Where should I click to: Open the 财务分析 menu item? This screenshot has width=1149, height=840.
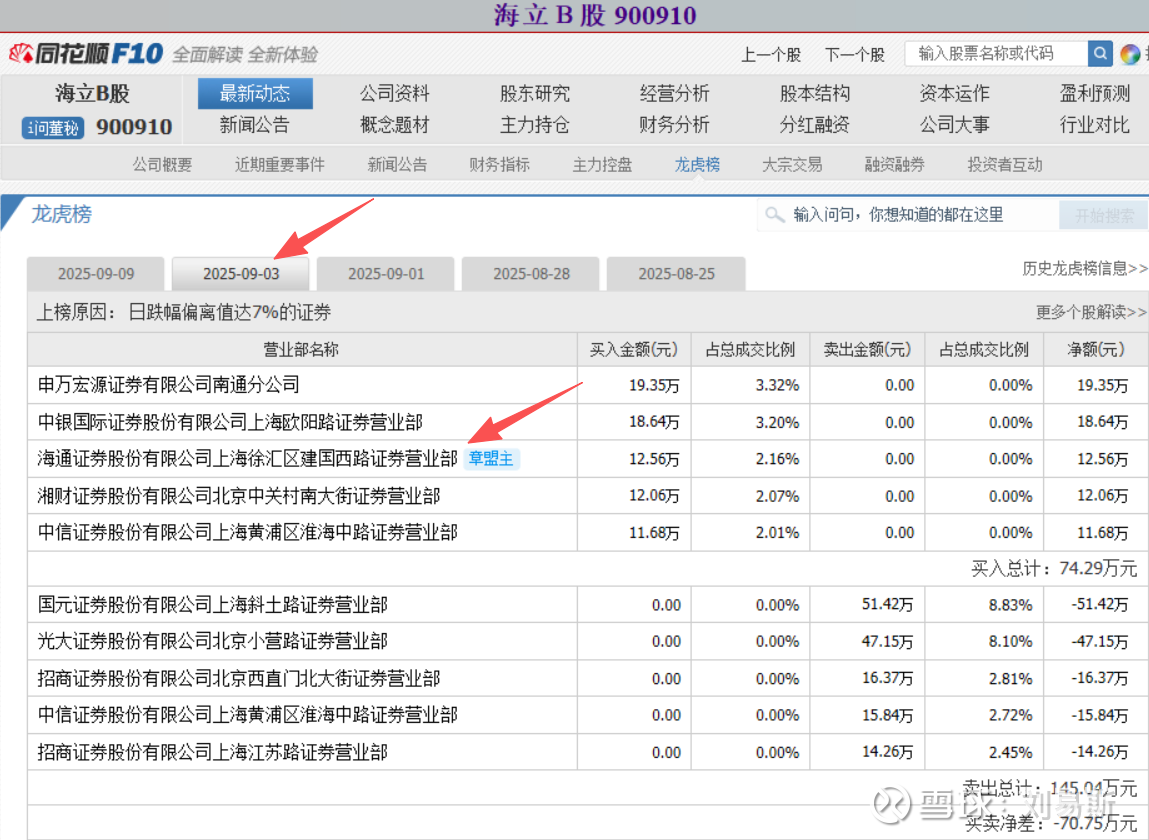pyautogui.click(x=674, y=125)
